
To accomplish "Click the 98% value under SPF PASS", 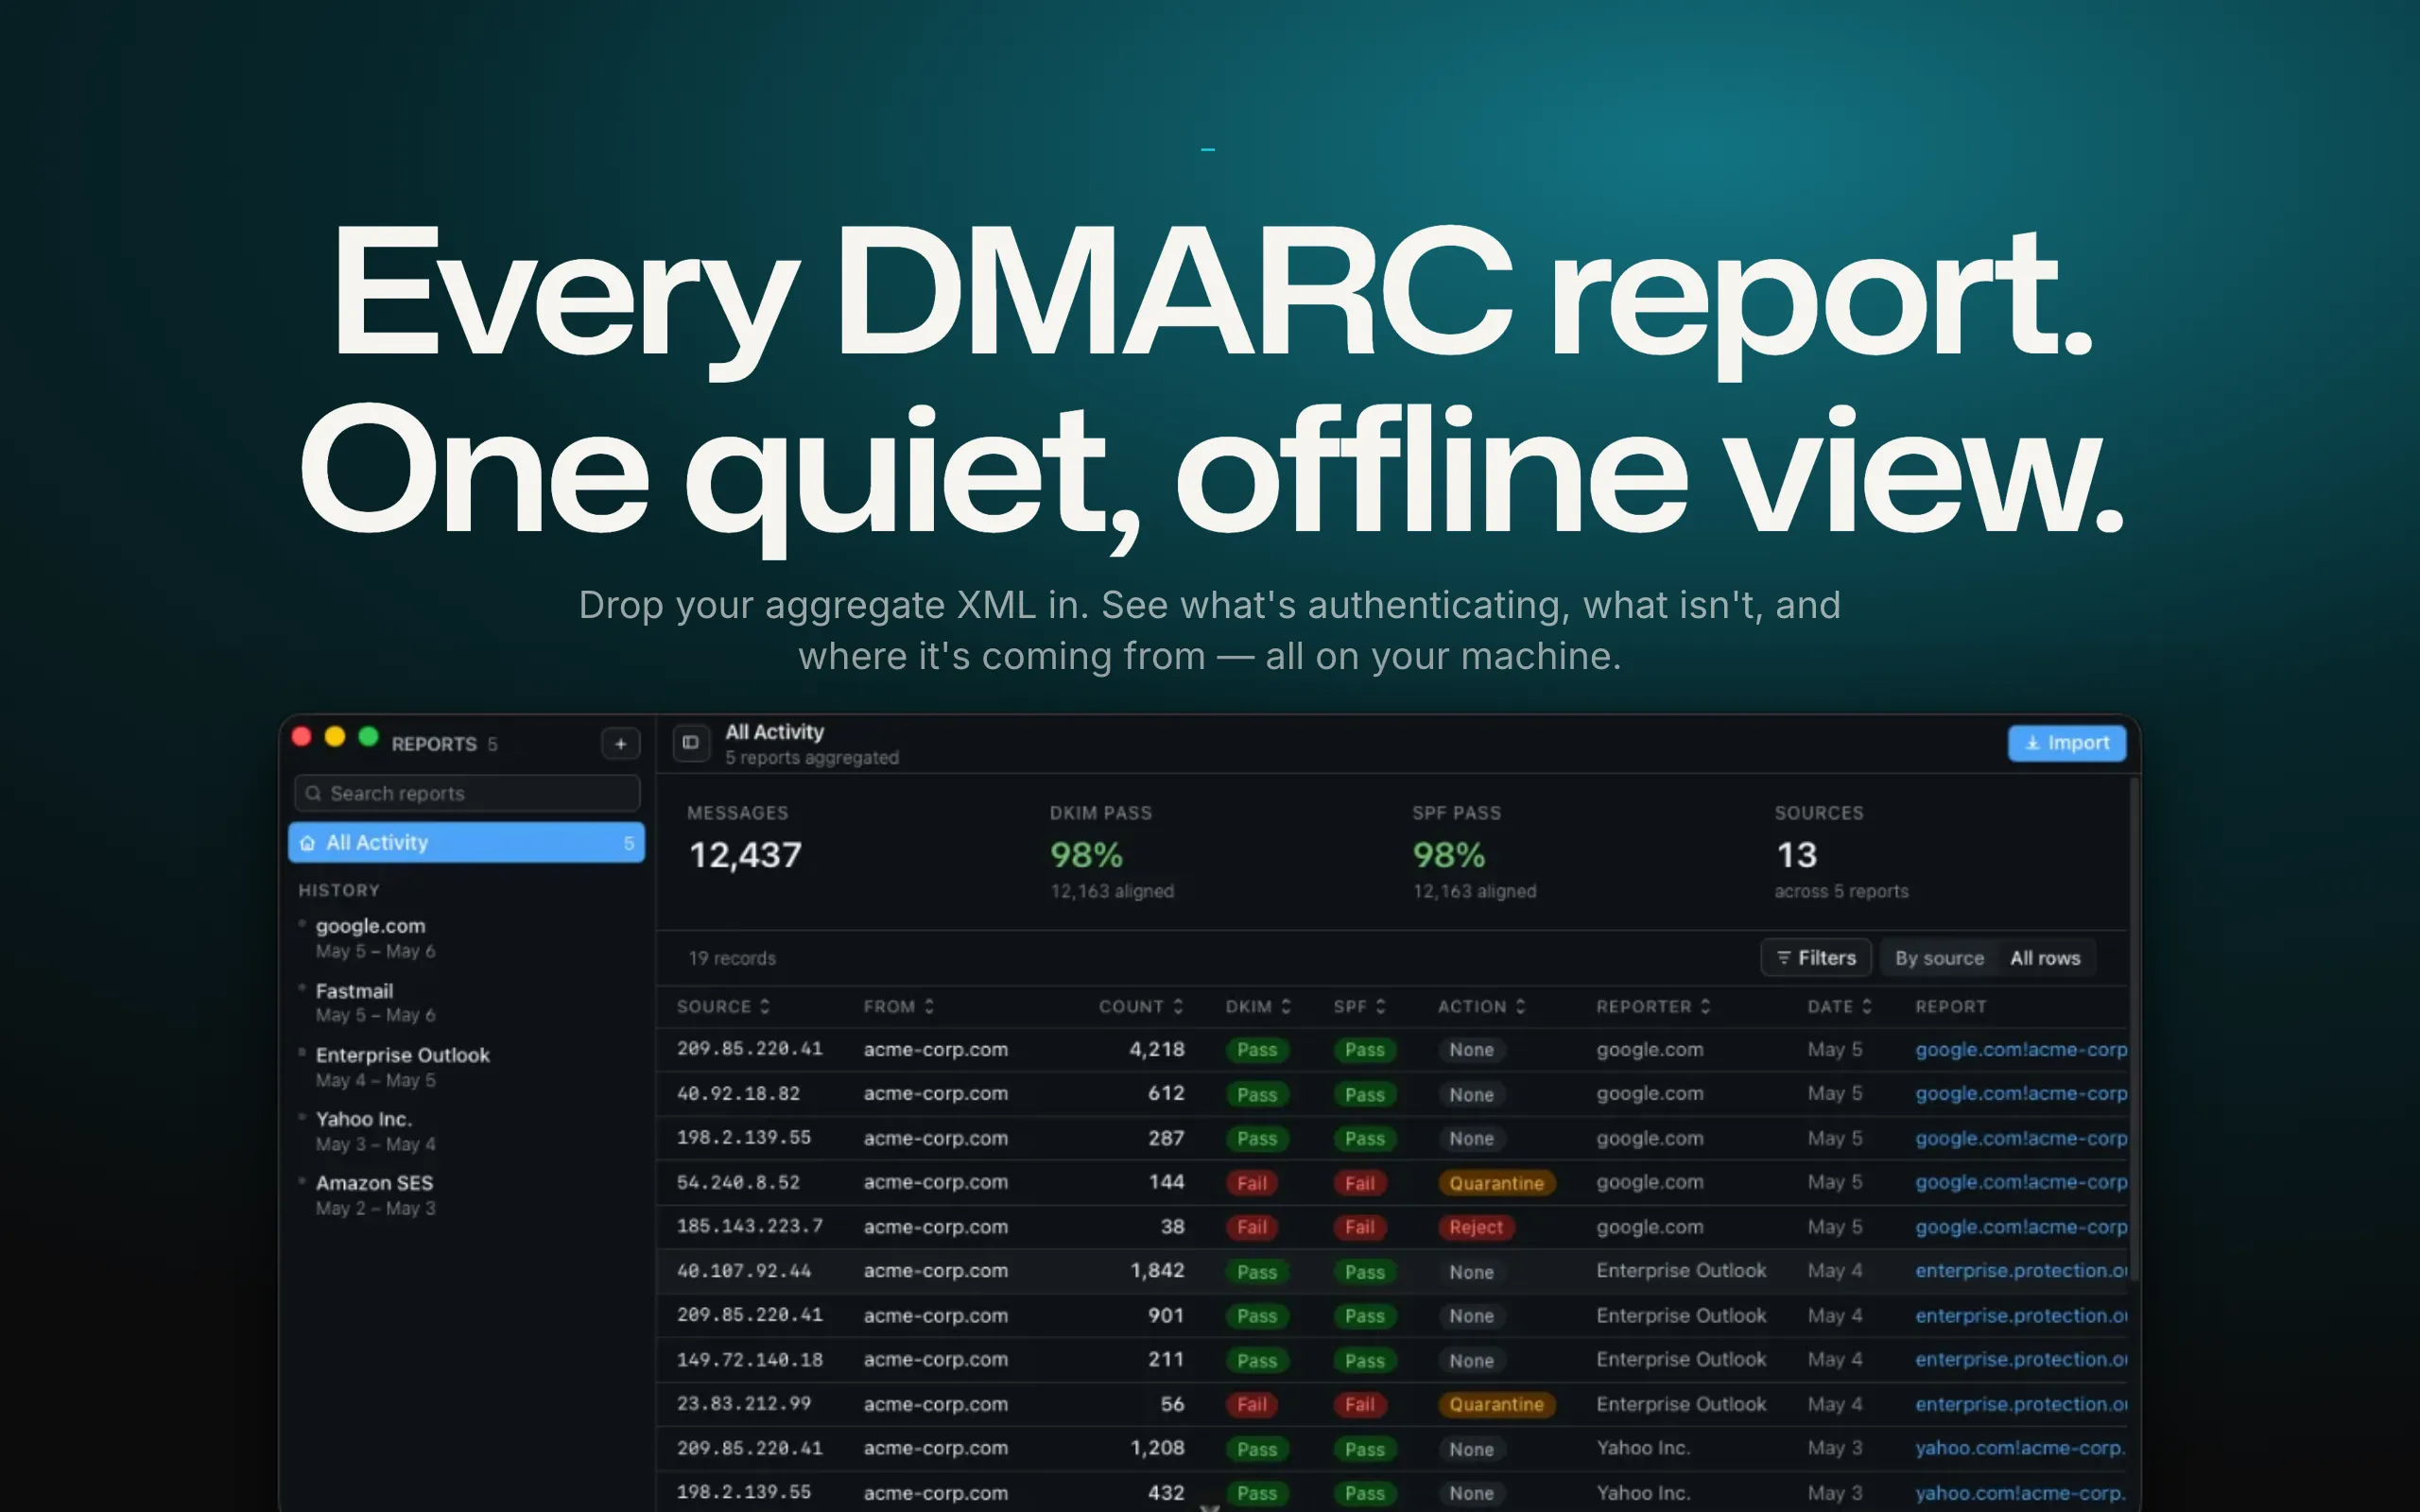I will click(1448, 855).
